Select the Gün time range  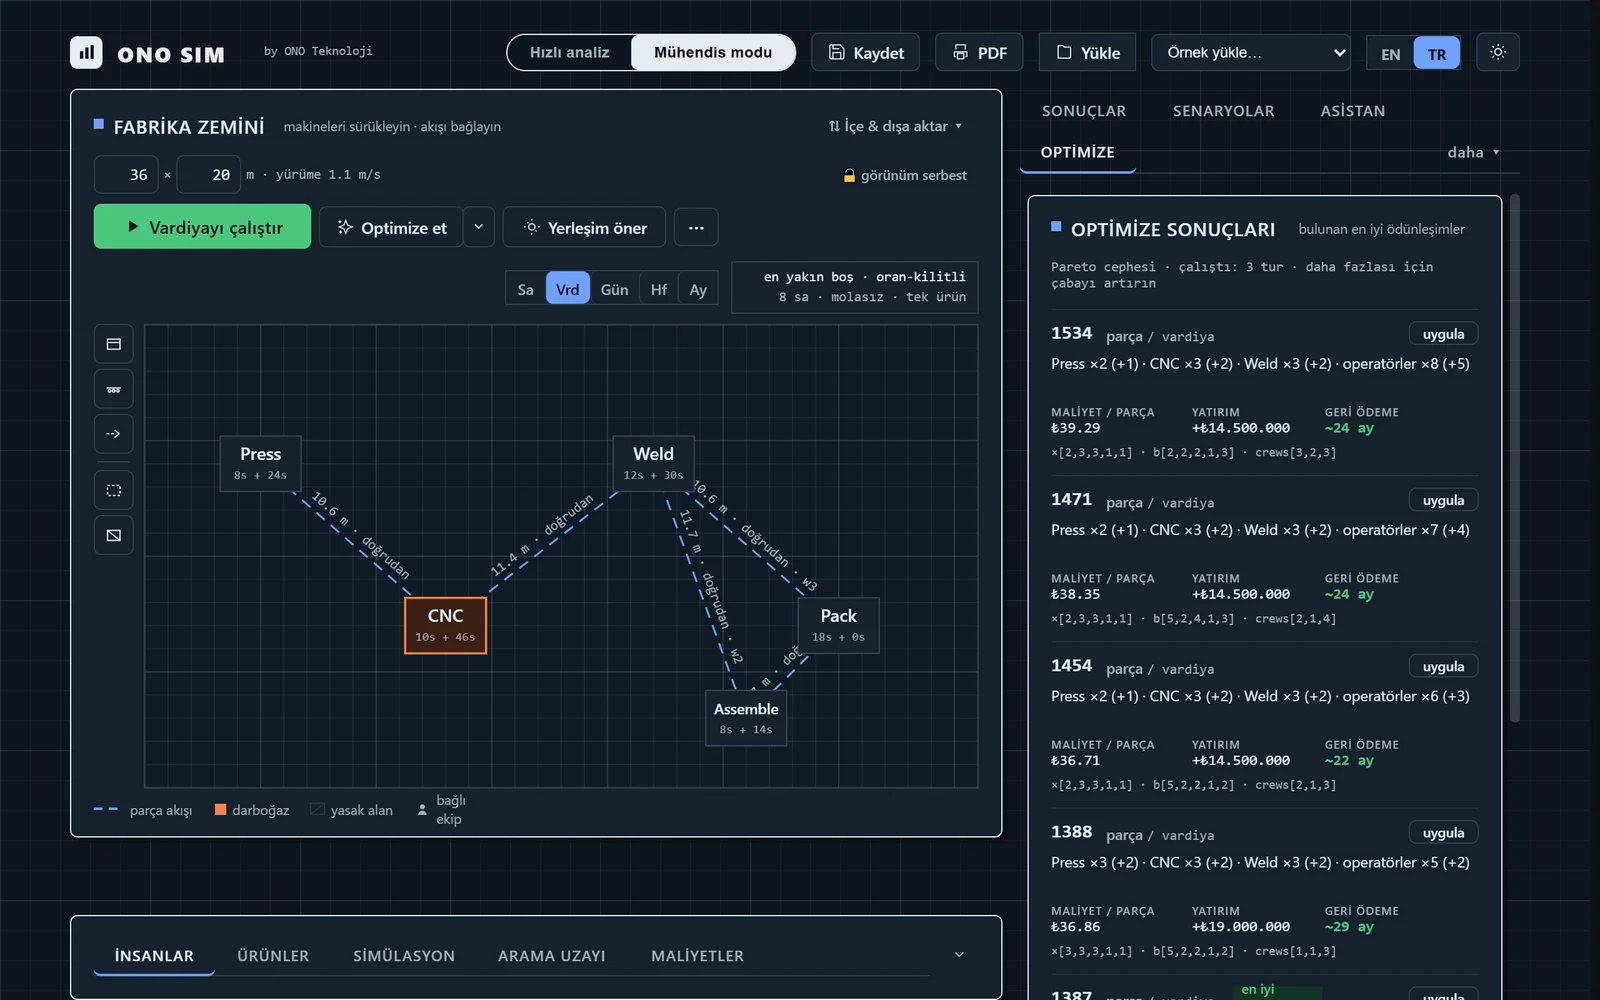(x=614, y=289)
